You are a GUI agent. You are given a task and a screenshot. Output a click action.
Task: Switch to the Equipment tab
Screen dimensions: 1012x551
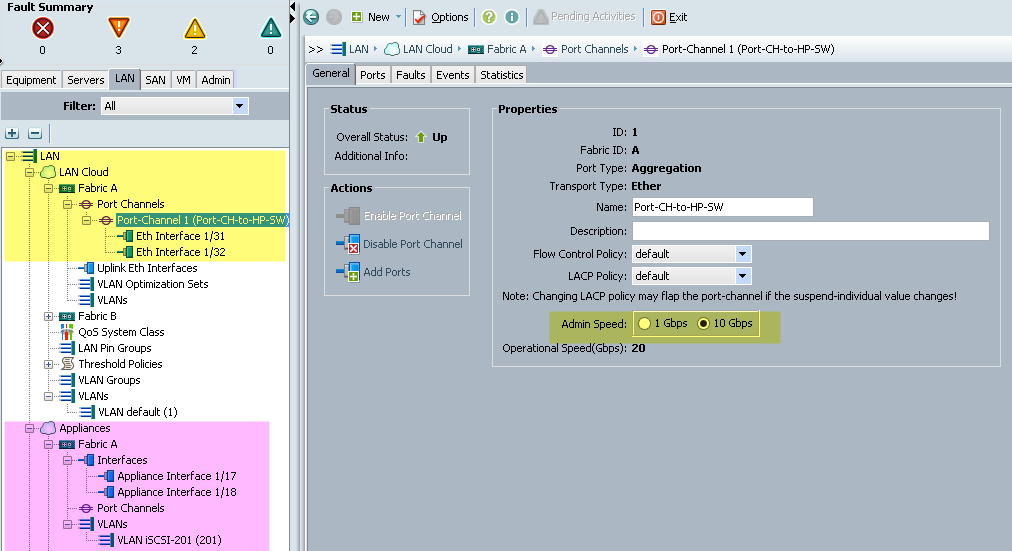tap(31, 80)
